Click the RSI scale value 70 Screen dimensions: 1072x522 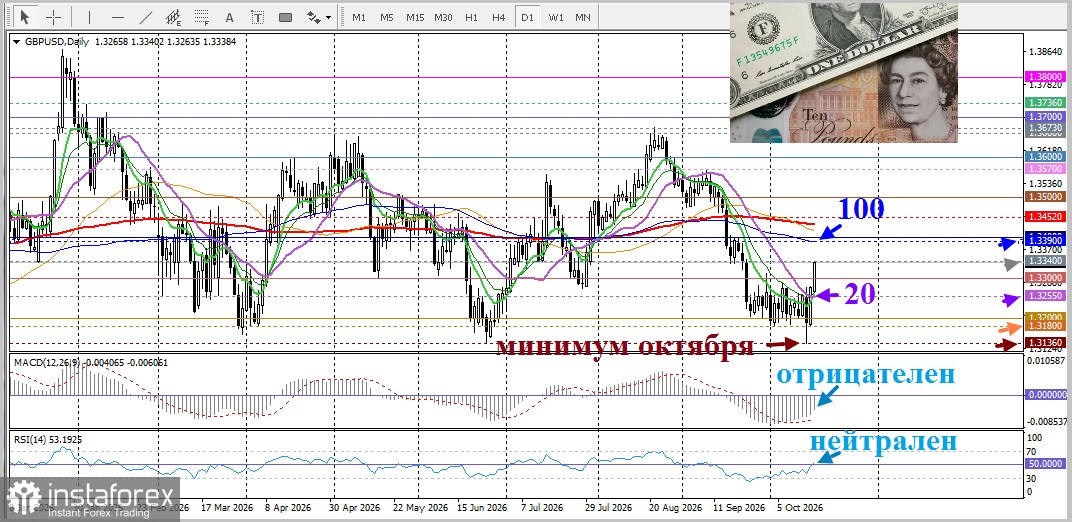(x=1033, y=452)
